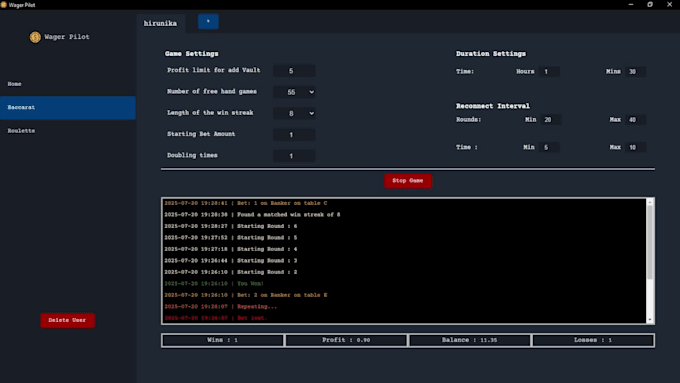Click 'Starting Round : 3' log entry
This screenshot has height=383, width=680.
(x=230, y=261)
